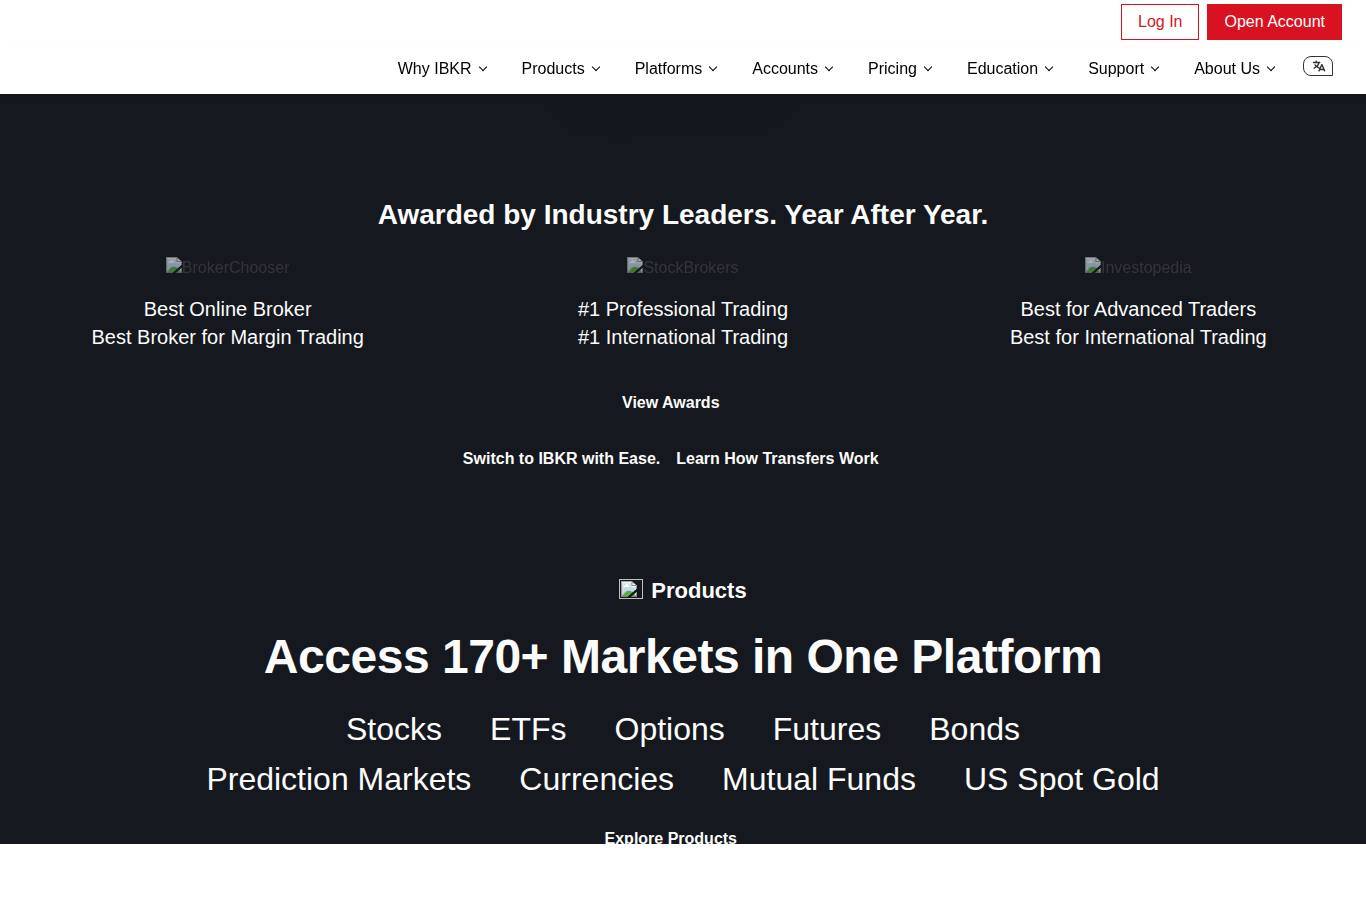Click Access 170+ Markets heading
Viewport: 1366px width, 900px height.
[683, 657]
